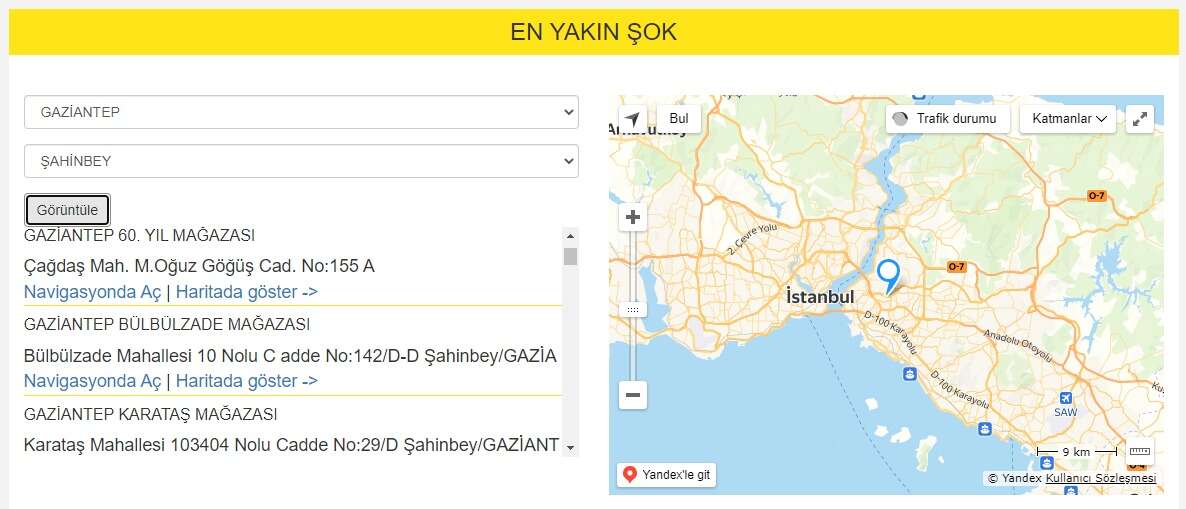Open Navigasyonda Aç for Bülbülzade store
Screen dimensions: 1186x509
pos(93,381)
